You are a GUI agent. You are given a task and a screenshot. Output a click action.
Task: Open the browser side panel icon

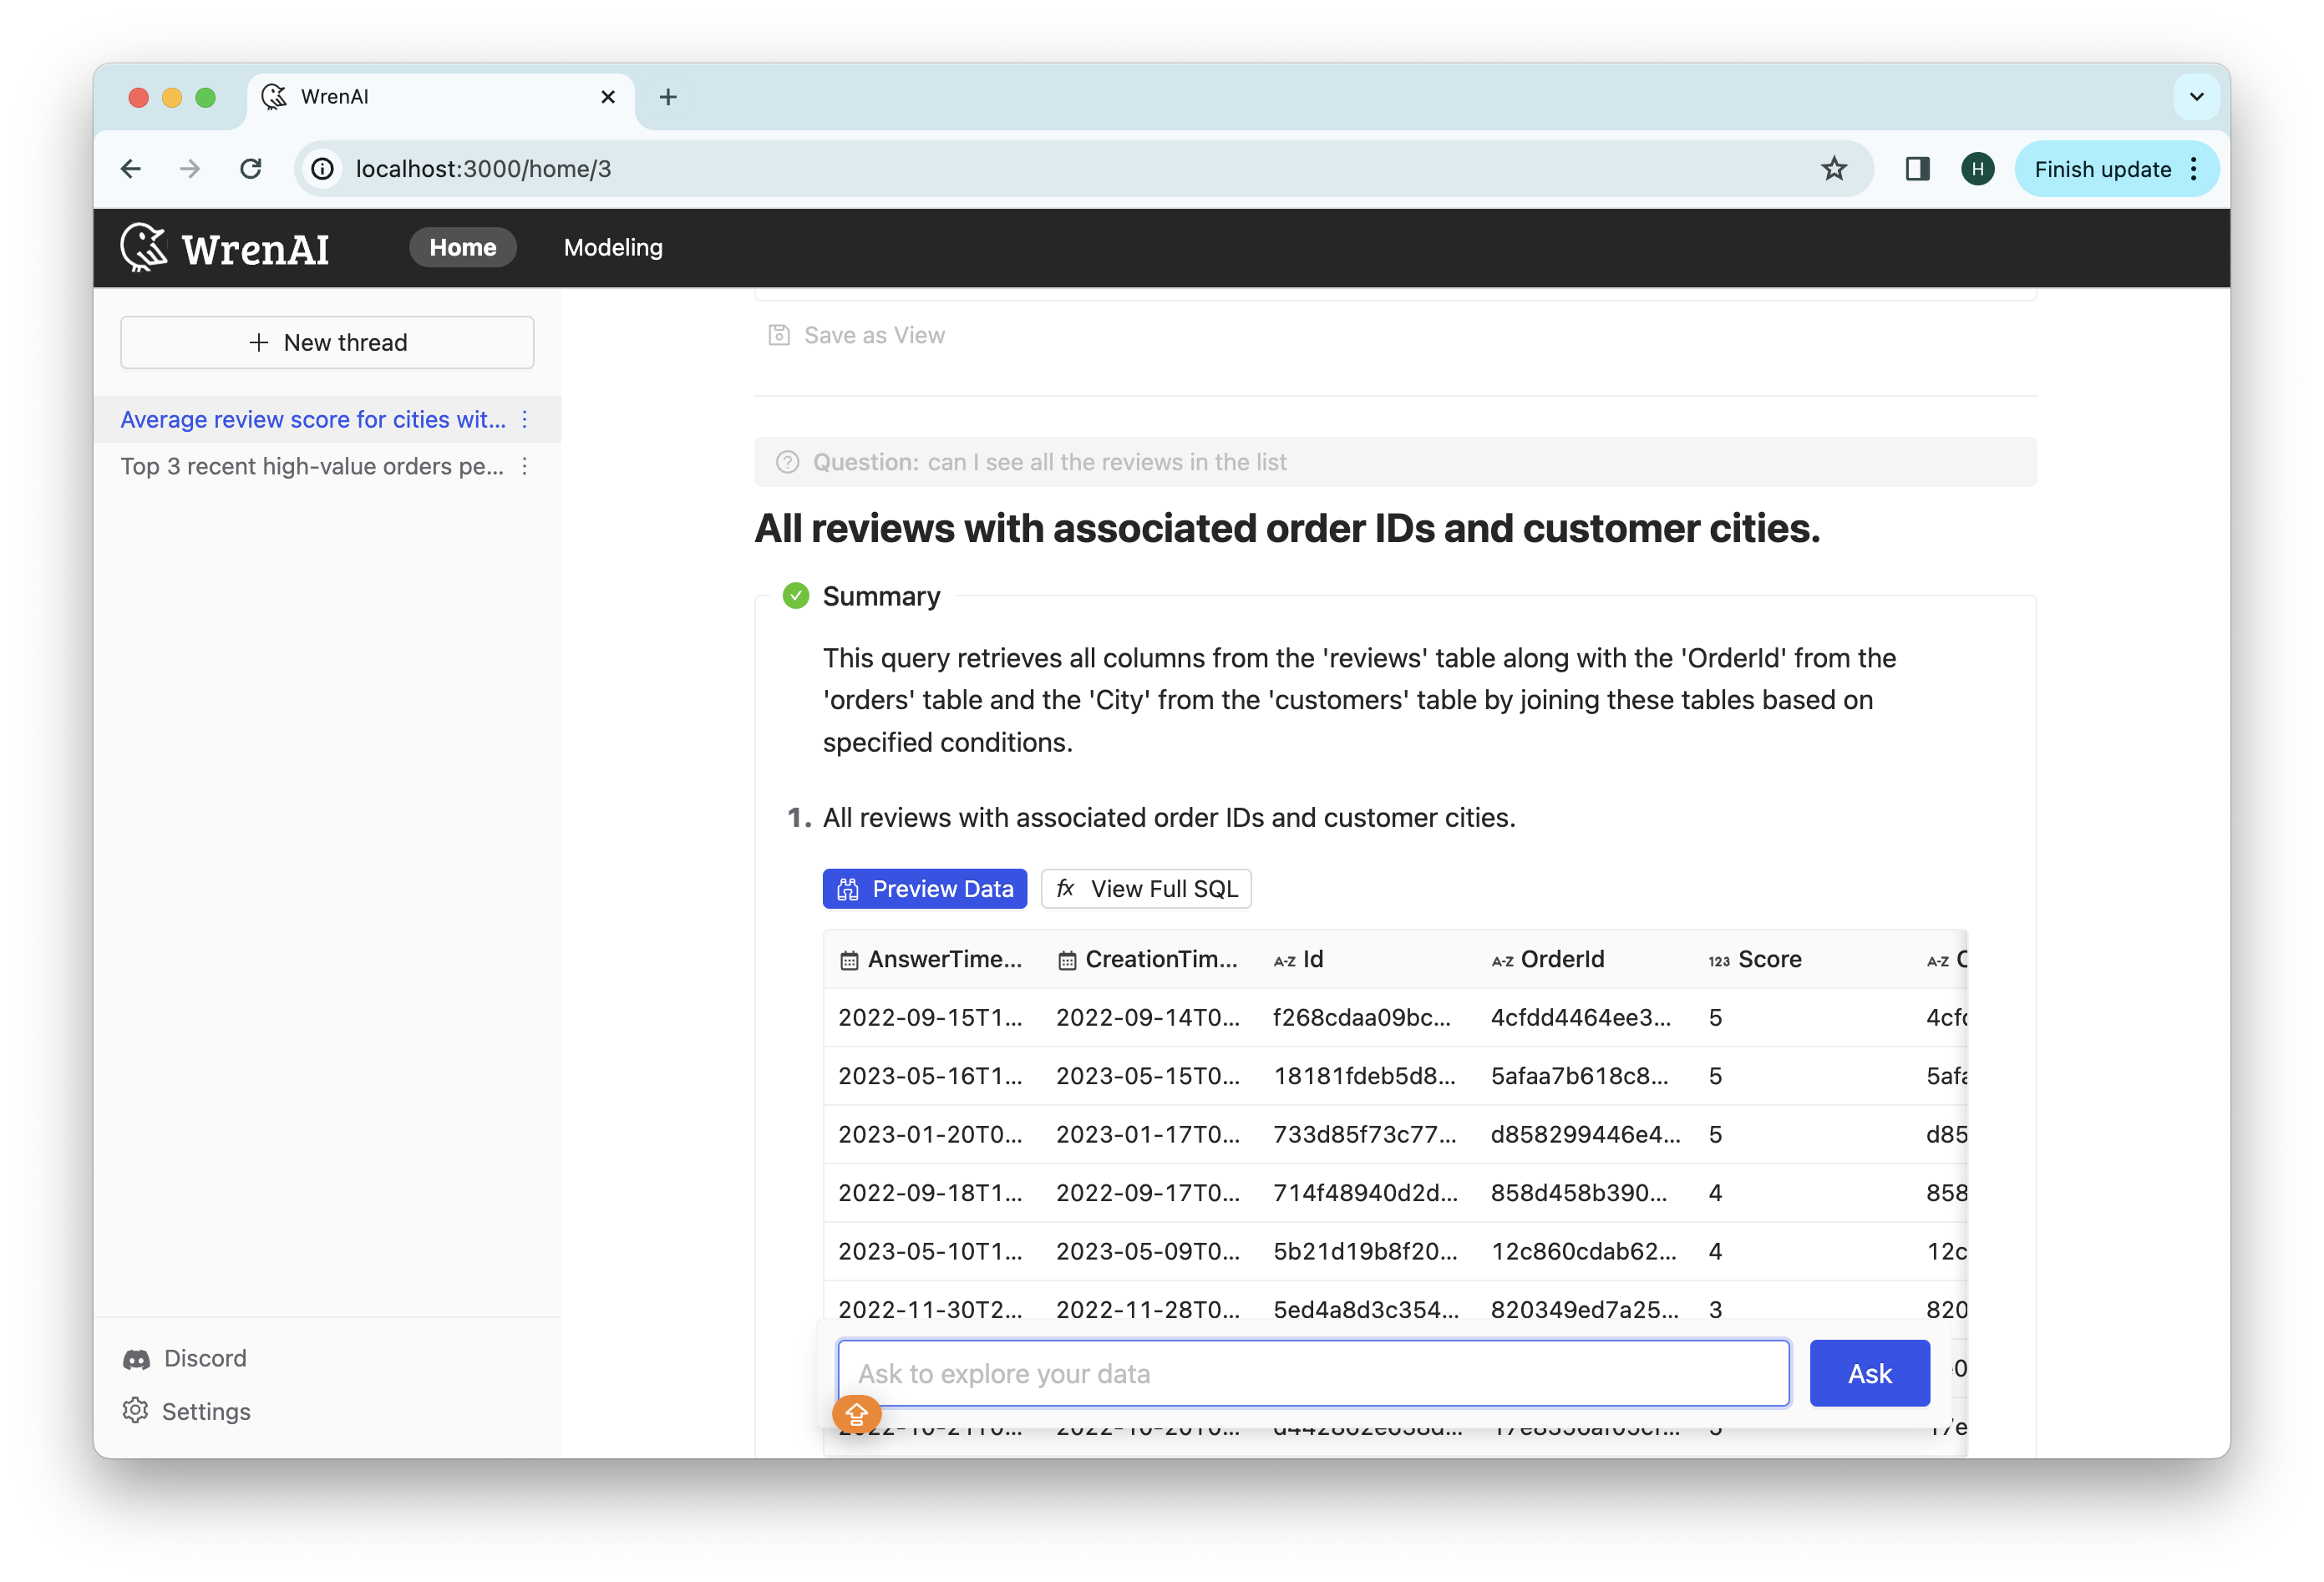coord(1916,169)
